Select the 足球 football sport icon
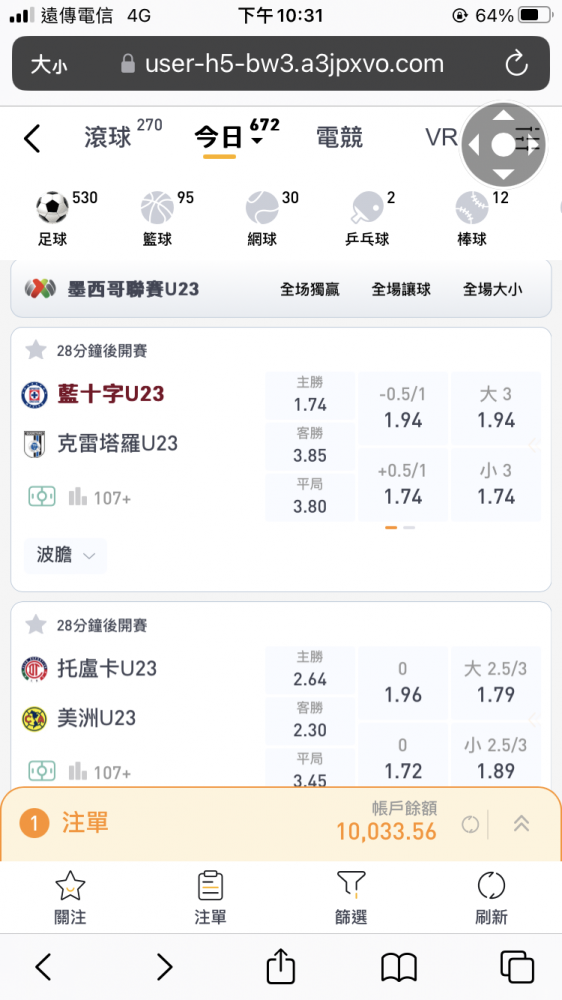Screen dimensions: 562x1000 point(52,209)
